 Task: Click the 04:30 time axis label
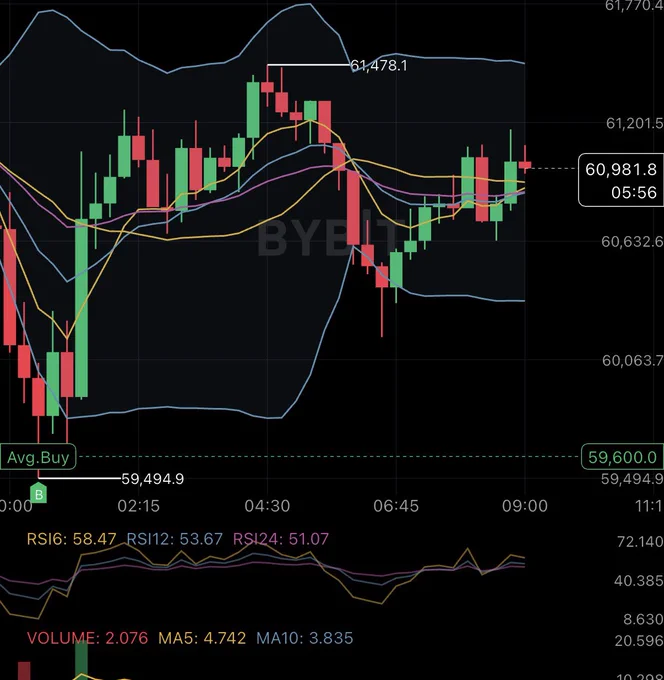pyautogui.click(x=267, y=506)
